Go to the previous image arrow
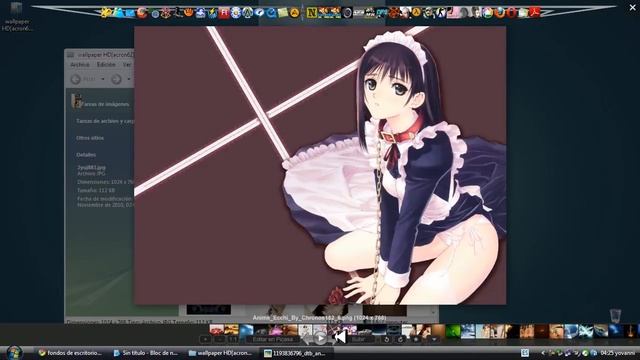 [x=307, y=339]
